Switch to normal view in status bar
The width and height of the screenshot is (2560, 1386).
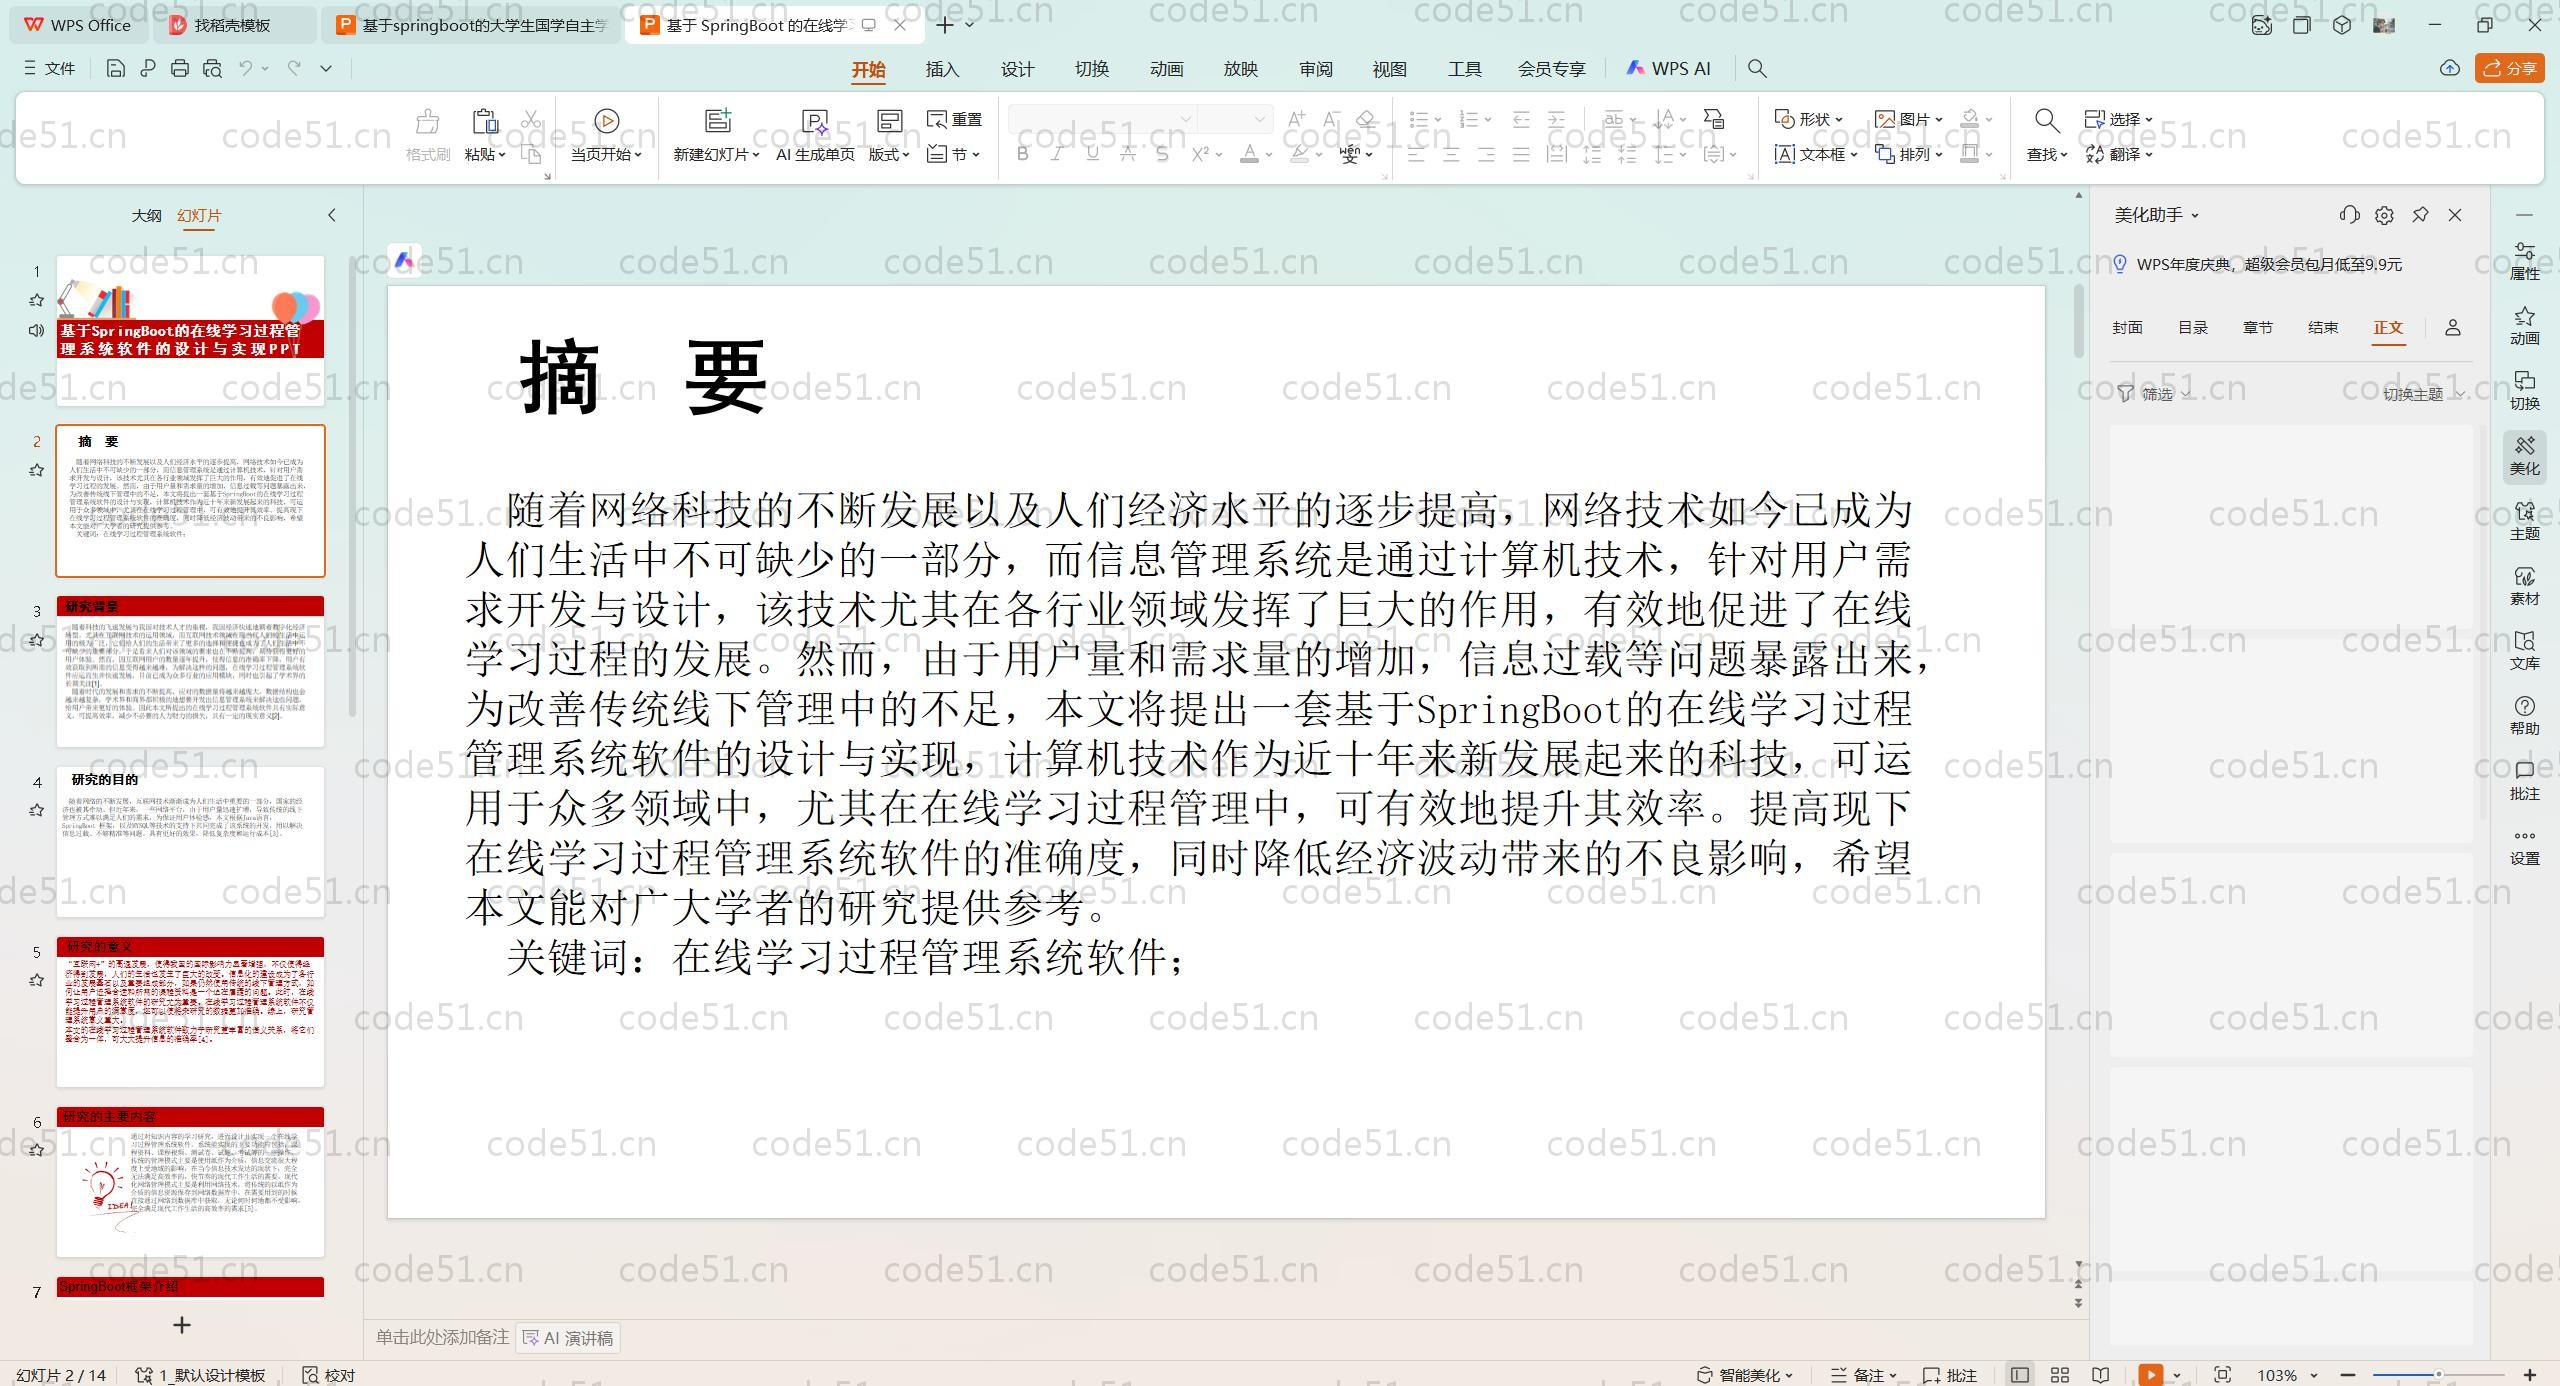pyautogui.click(x=2019, y=1375)
